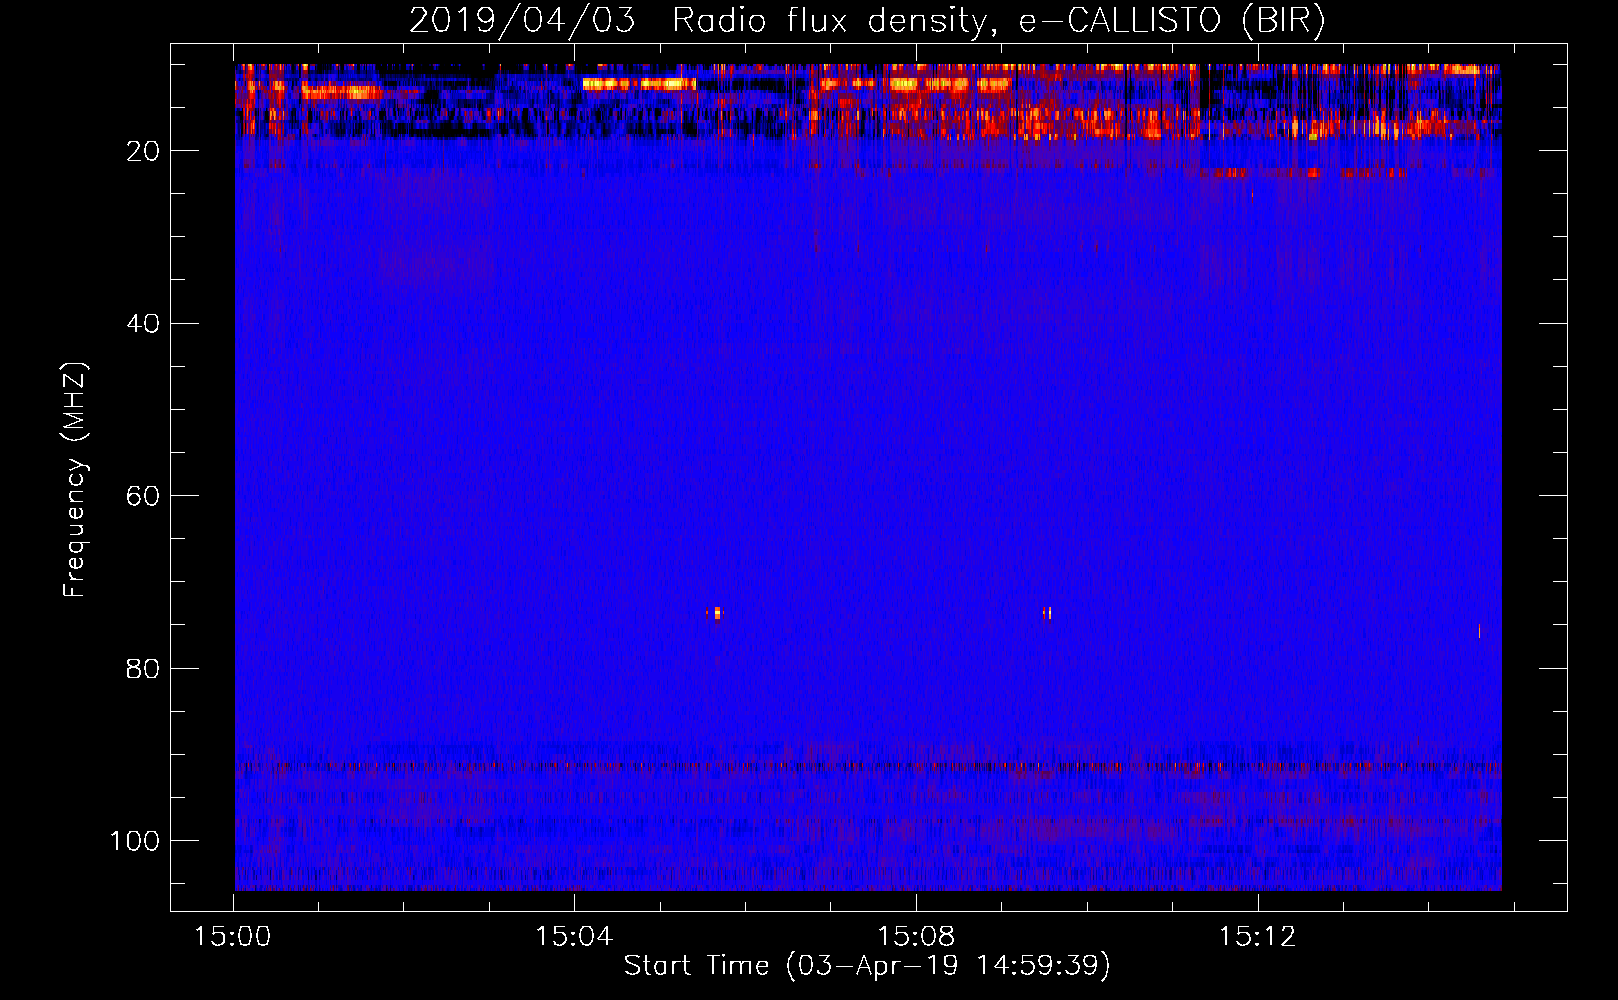Click the plot title 'Radio flux density, e-CALLISTO (BIR)'
This screenshot has width=1618, height=1000.
coord(998,20)
